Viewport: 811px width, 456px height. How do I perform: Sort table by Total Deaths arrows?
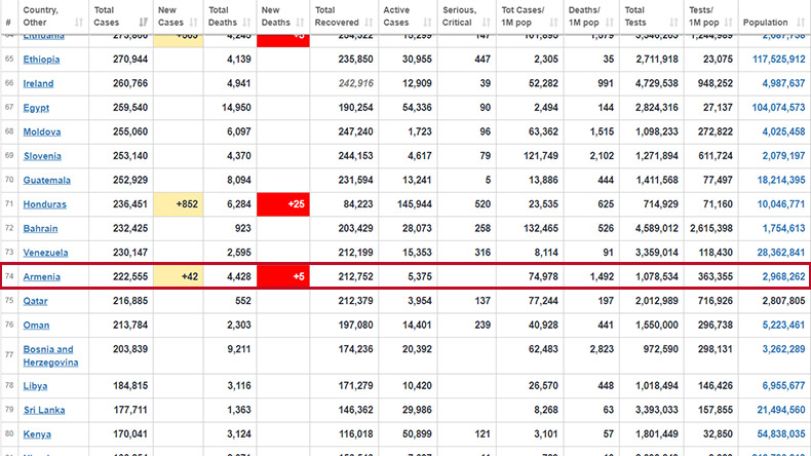point(247,22)
